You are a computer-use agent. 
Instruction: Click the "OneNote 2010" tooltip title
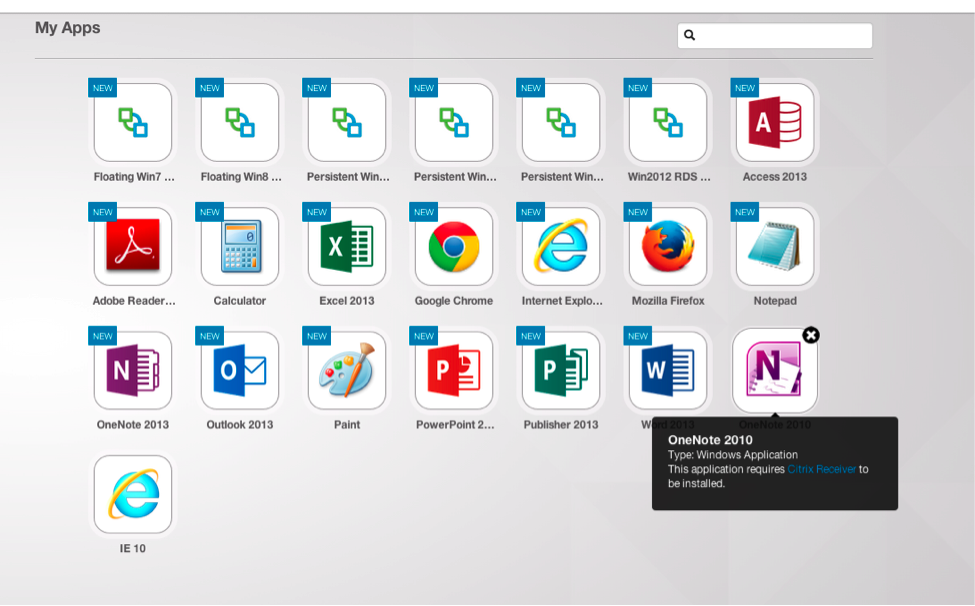point(710,439)
